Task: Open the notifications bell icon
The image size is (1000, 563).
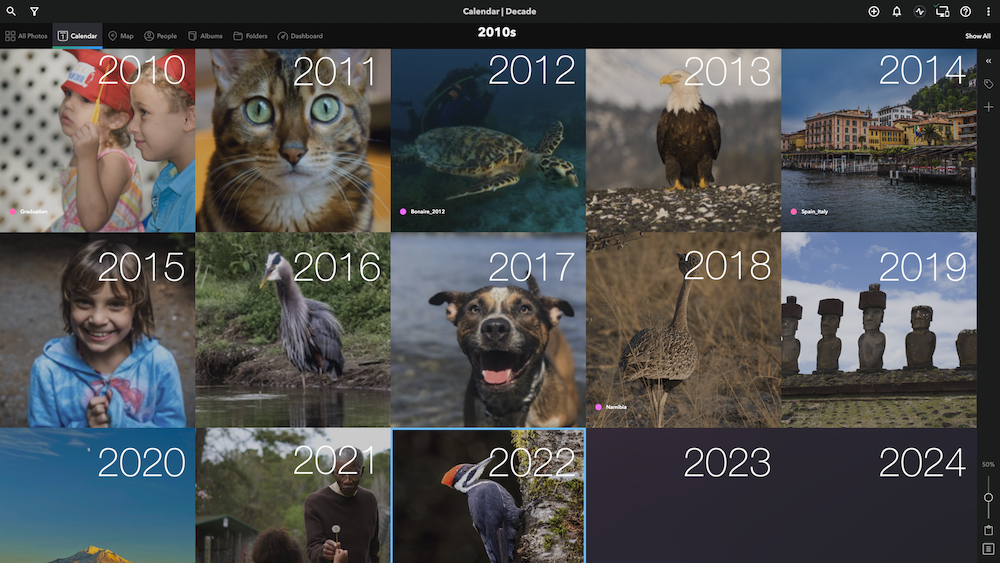Action: [x=897, y=11]
